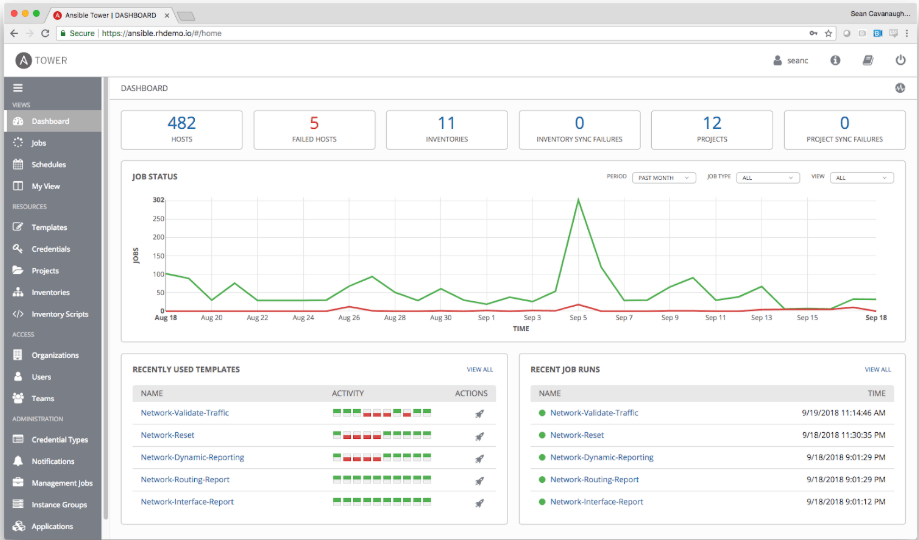Click the activity stream icon
This screenshot has width=919, height=540.
point(899,88)
